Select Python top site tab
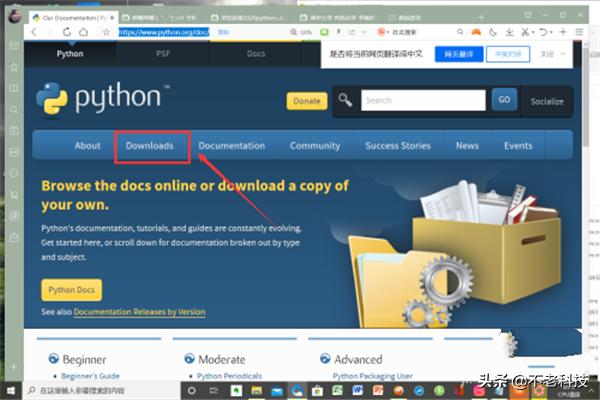 [x=70, y=54]
